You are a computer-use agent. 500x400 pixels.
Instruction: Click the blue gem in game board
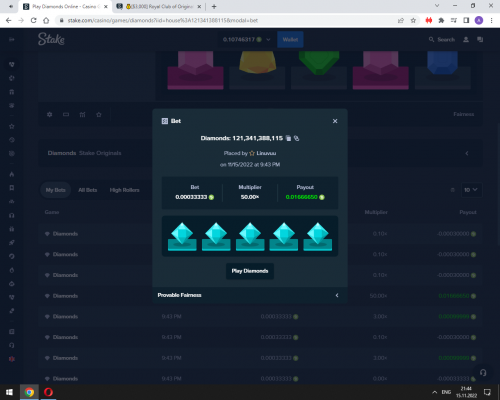pyautogui.click(x=442, y=63)
